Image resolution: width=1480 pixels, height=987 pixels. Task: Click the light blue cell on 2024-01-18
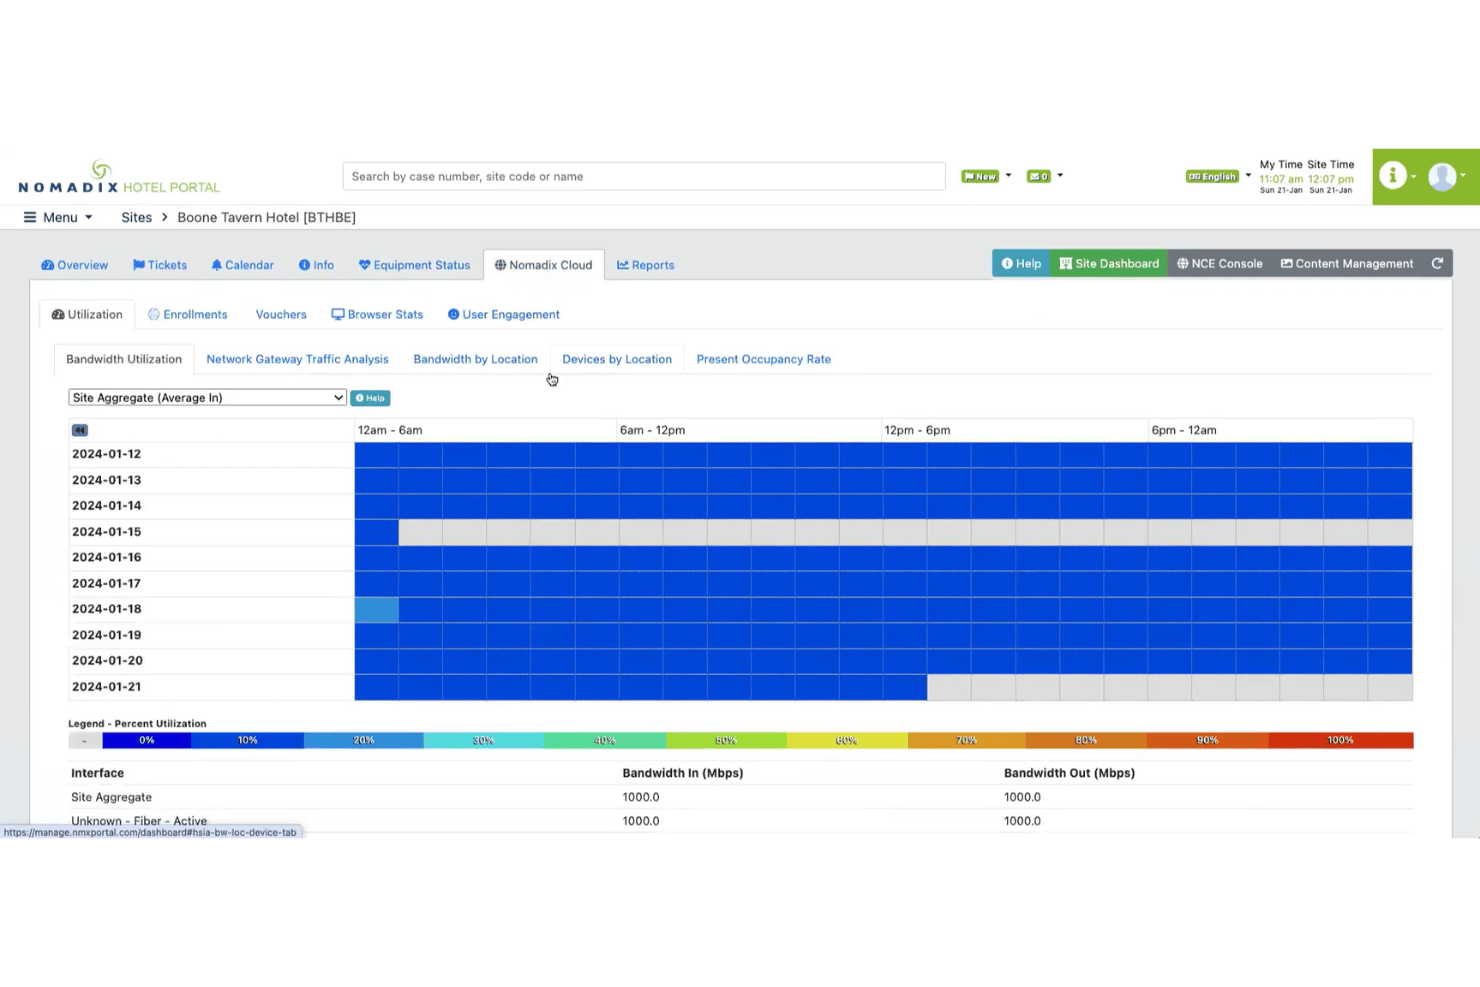point(377,610)
